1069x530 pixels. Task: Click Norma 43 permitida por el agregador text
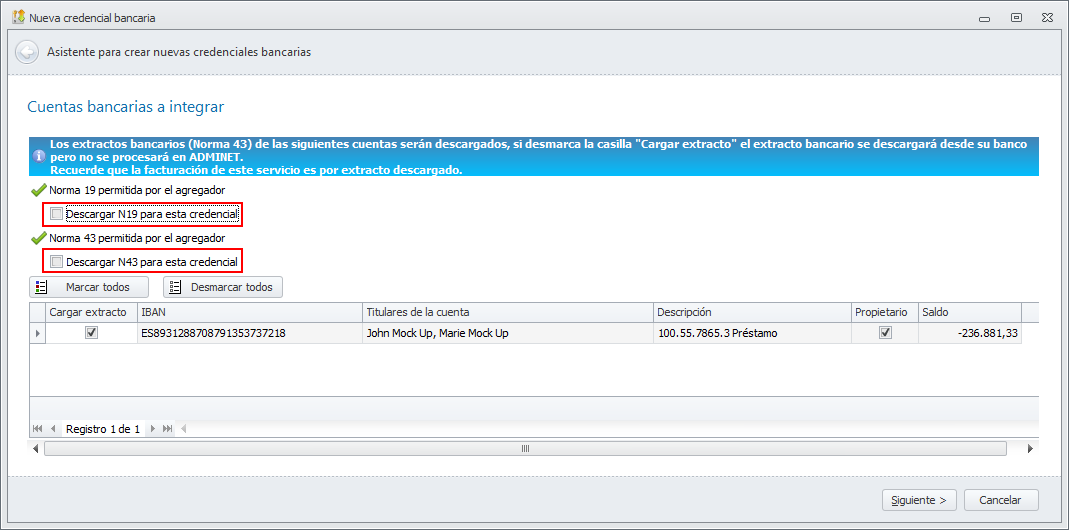click(x=137, y=238)
